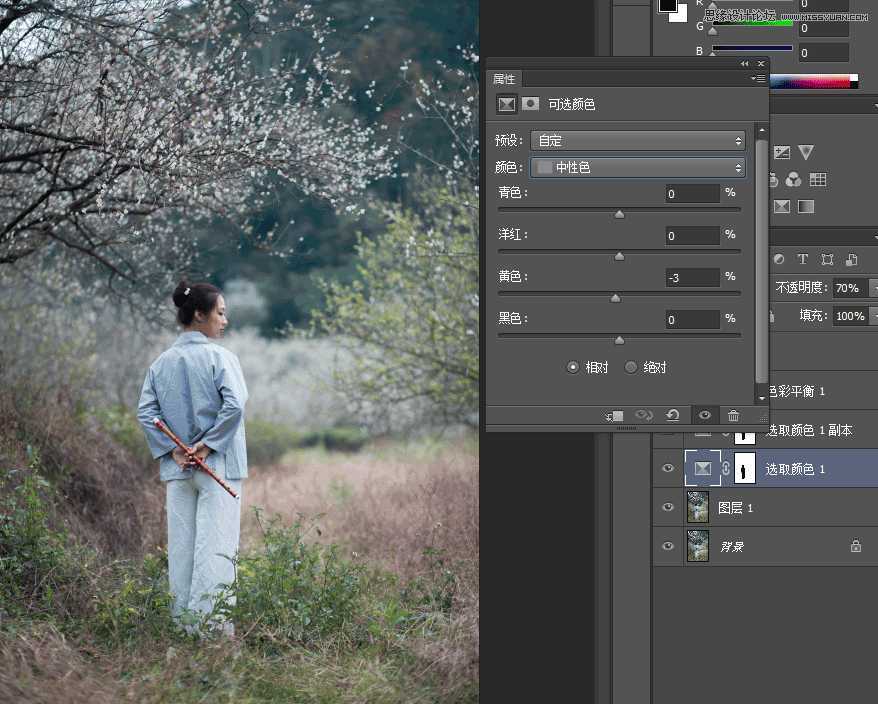This screenshot has width=878, height=704.
Task: Open the Properties panel flyout menu
Action: [x=759, y=78]
